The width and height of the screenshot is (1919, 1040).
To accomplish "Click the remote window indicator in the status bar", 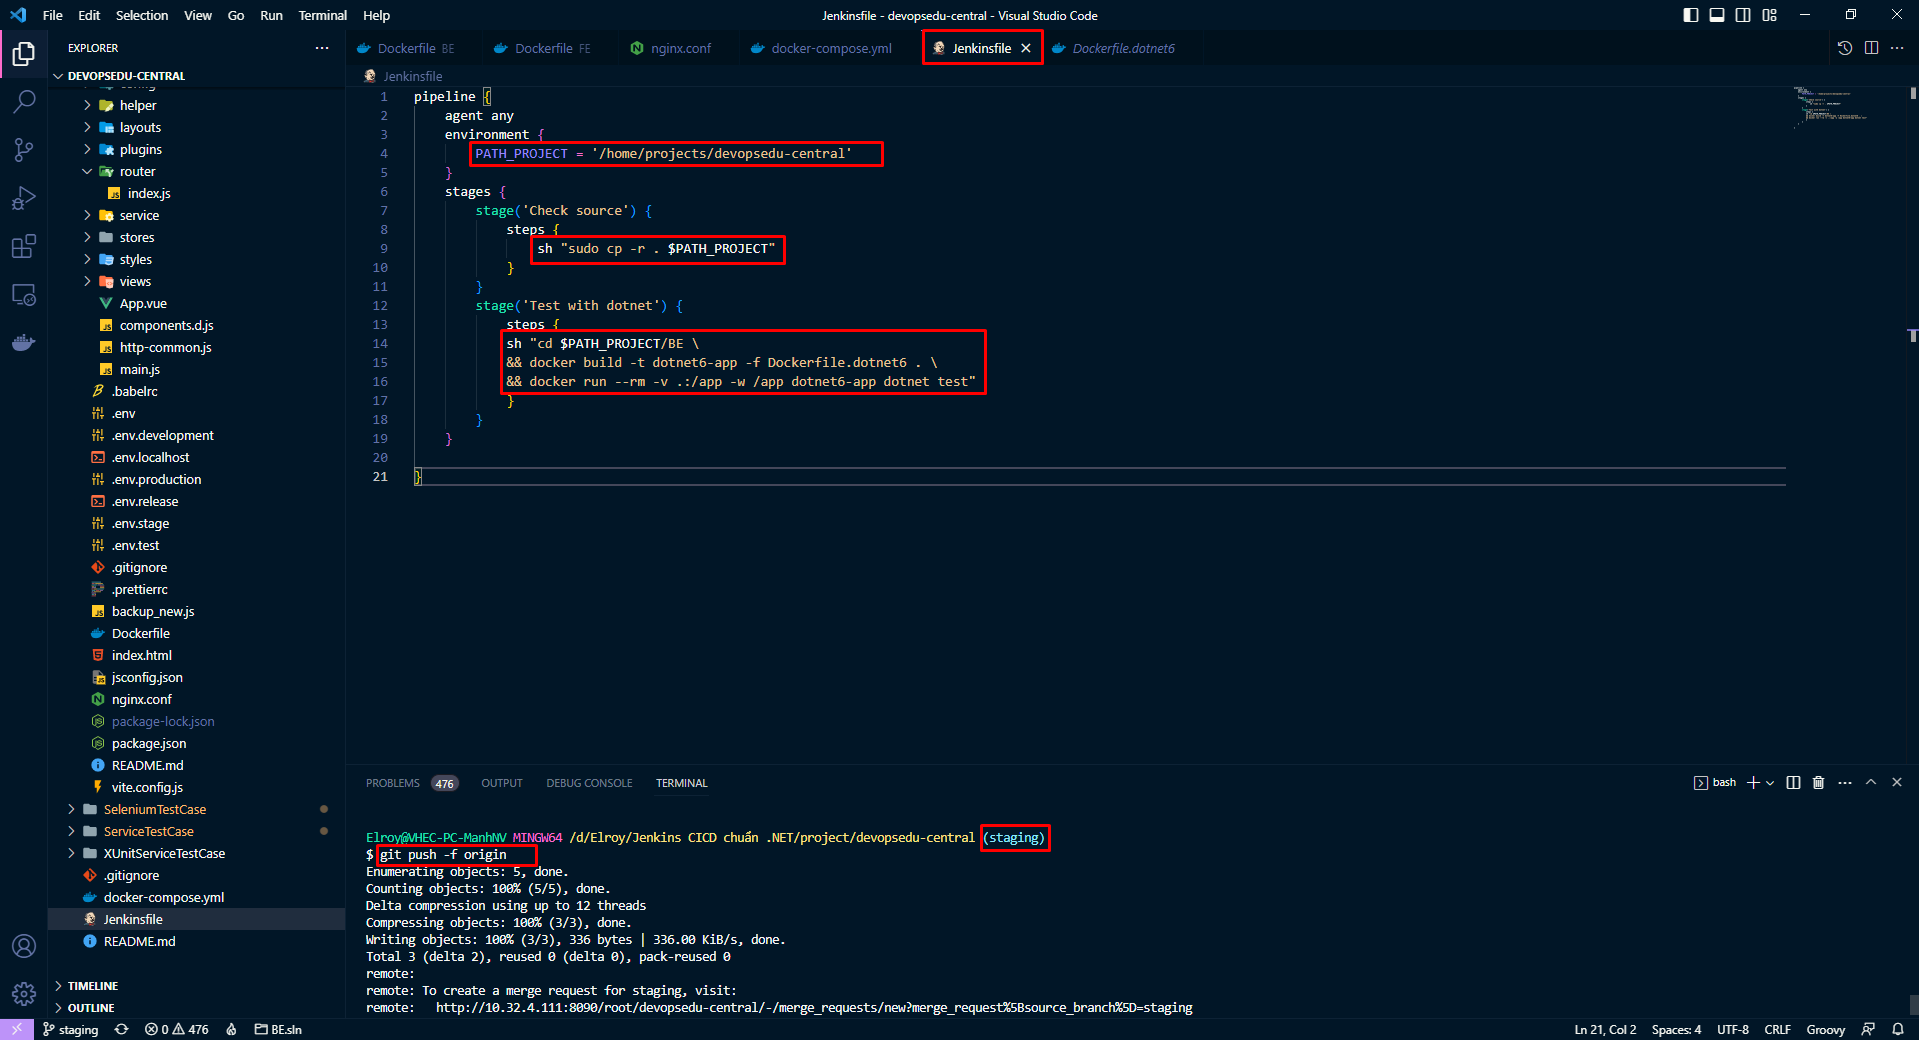I will click(x=17, y=1029).
